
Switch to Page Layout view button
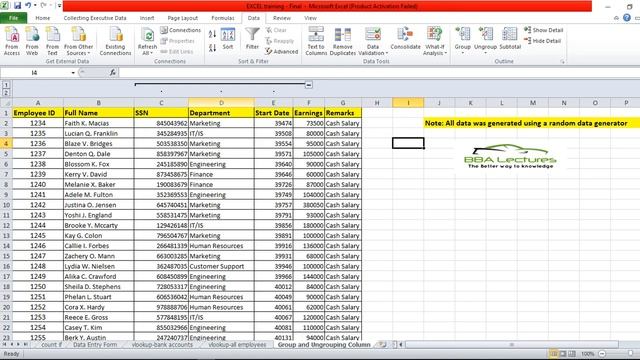tap(563, 353)
